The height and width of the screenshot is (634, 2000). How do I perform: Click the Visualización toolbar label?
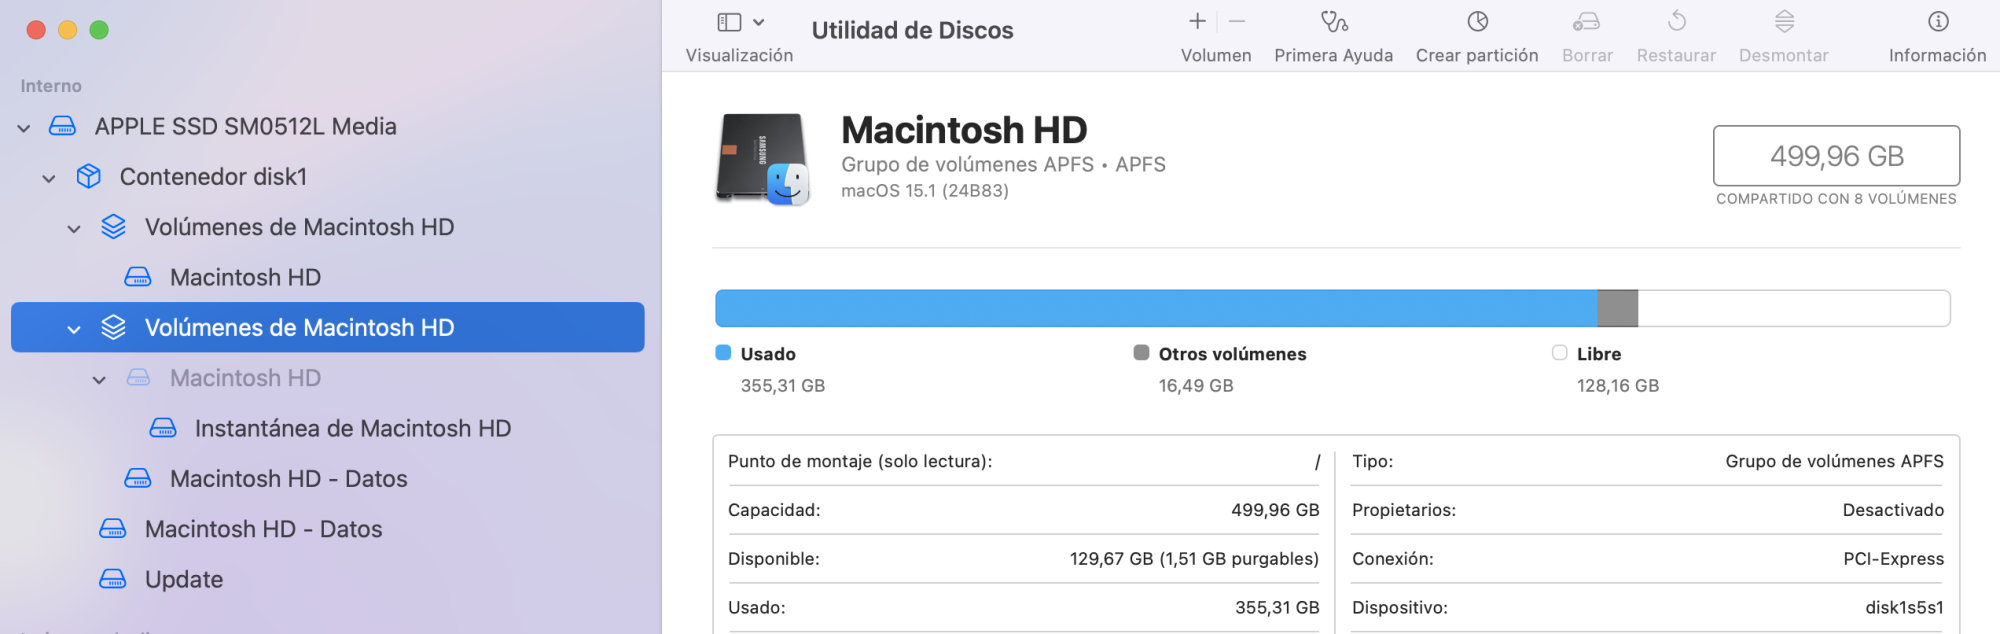[739, 56]
